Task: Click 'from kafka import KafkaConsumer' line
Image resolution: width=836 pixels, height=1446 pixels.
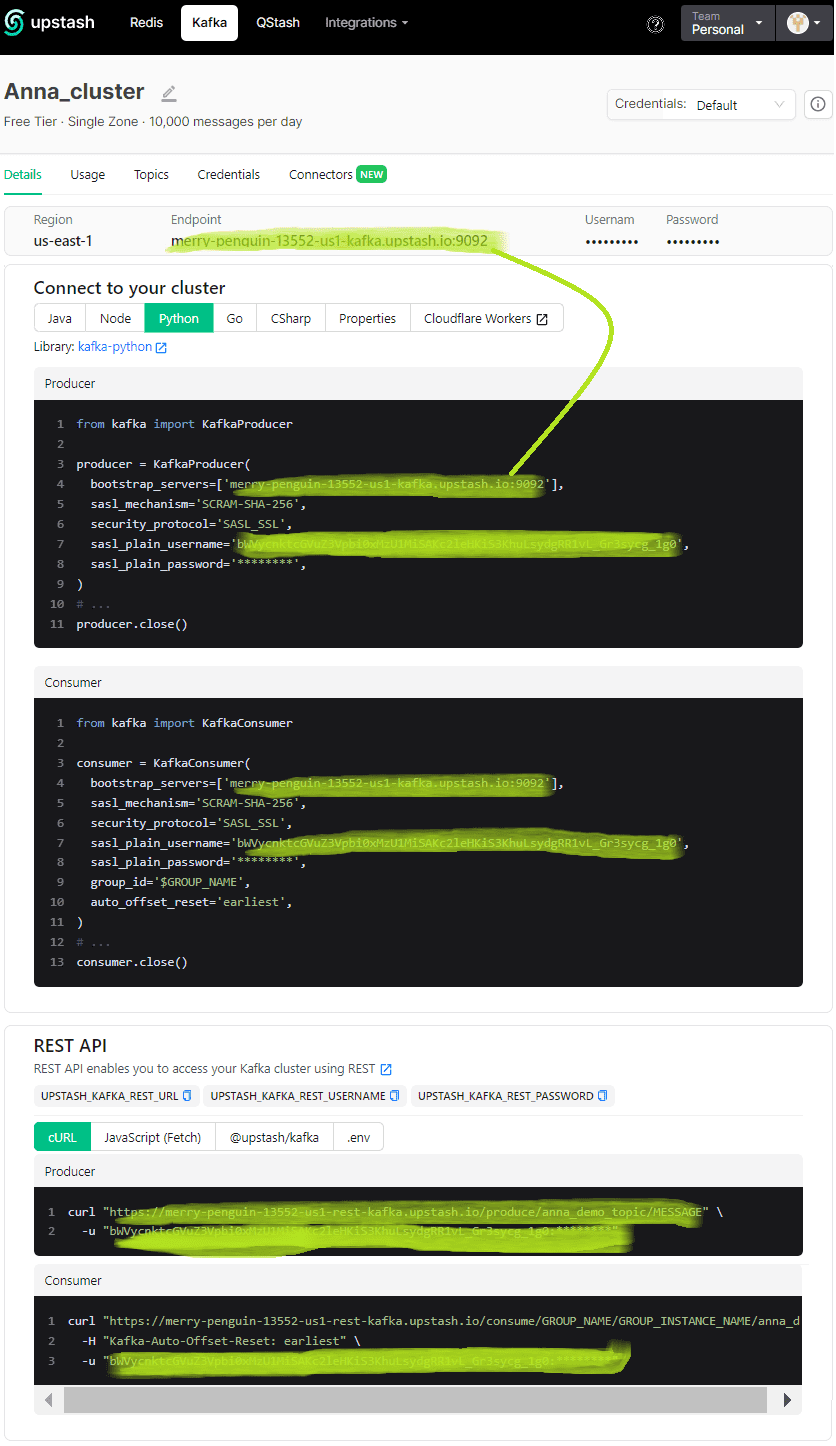Action: tap(185, 723)
